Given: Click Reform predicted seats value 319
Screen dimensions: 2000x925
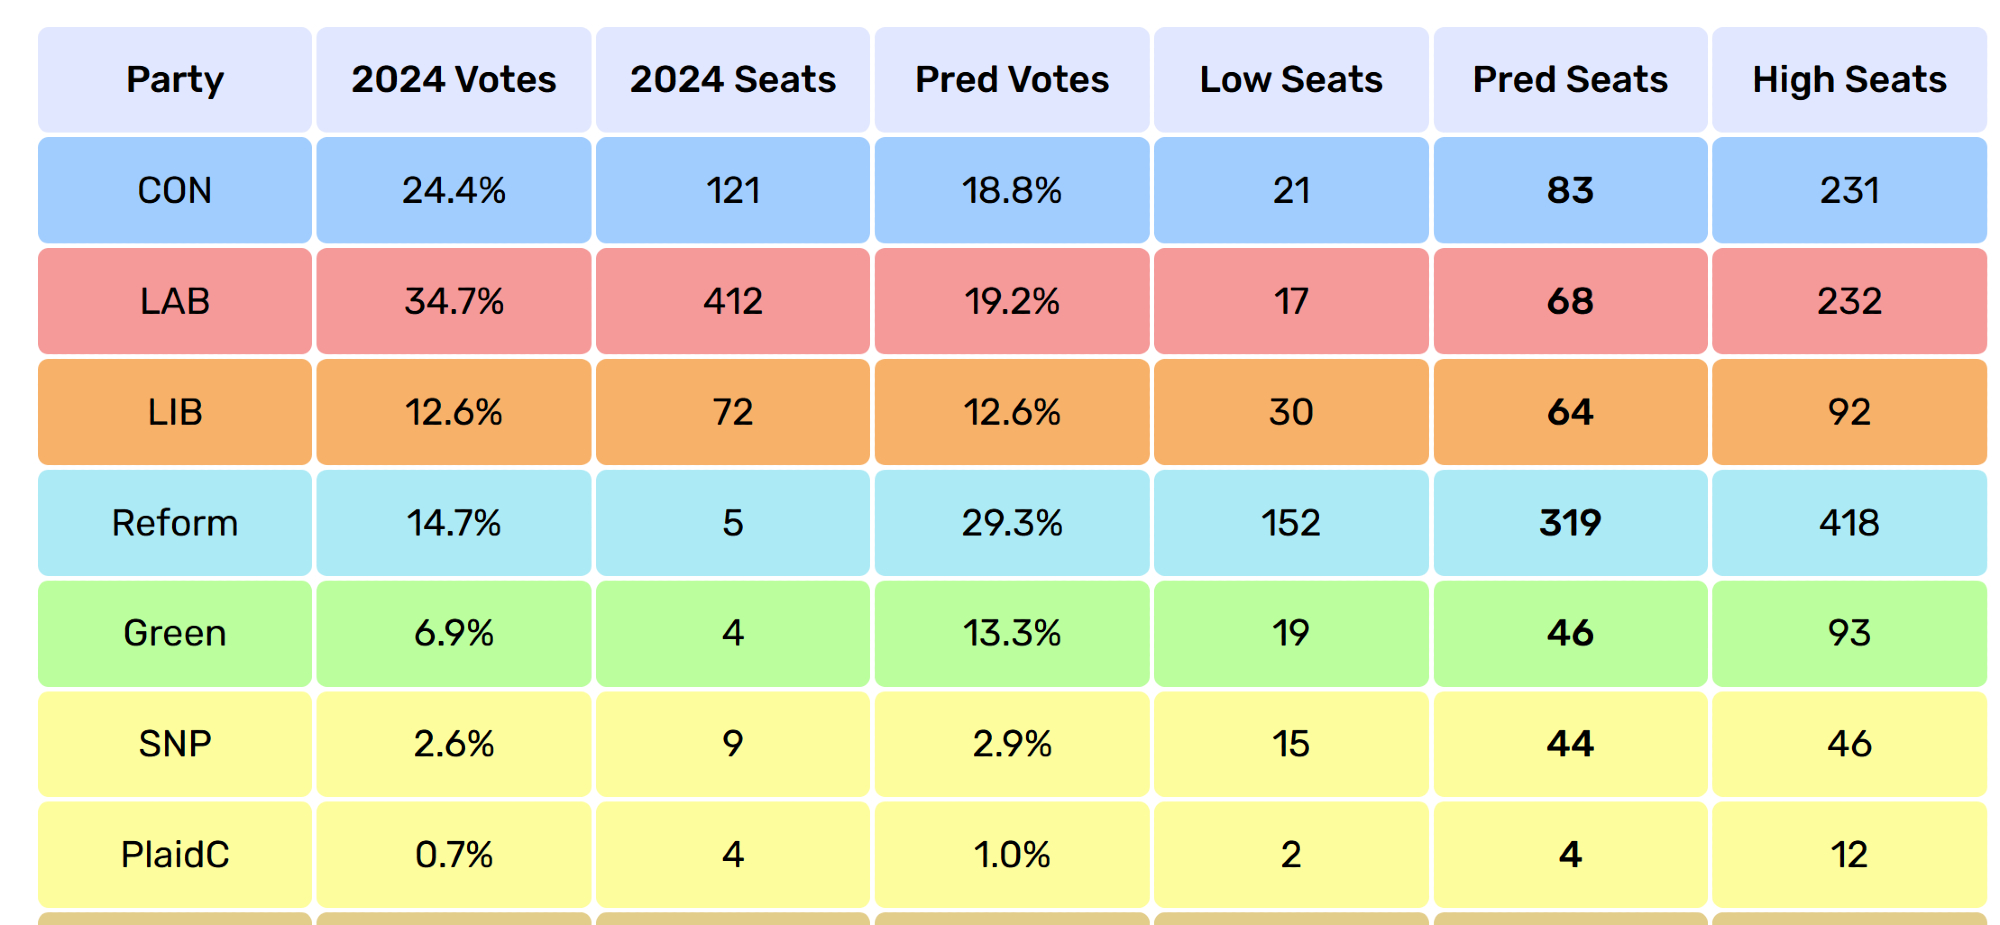Looking at the screenshot, I should (1570, 523).
